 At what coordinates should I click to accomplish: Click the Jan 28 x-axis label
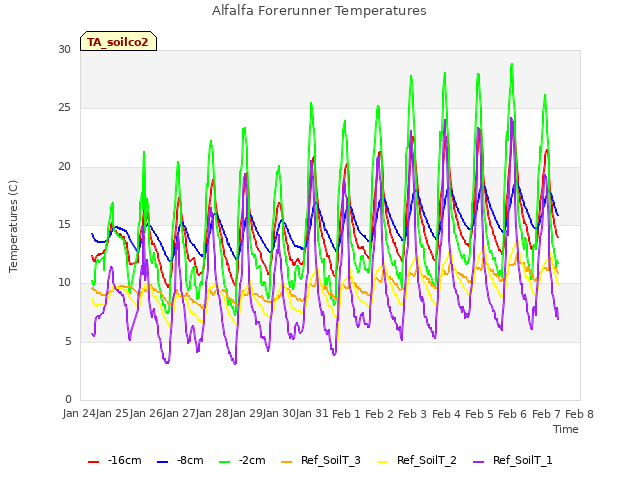[213, 413]
